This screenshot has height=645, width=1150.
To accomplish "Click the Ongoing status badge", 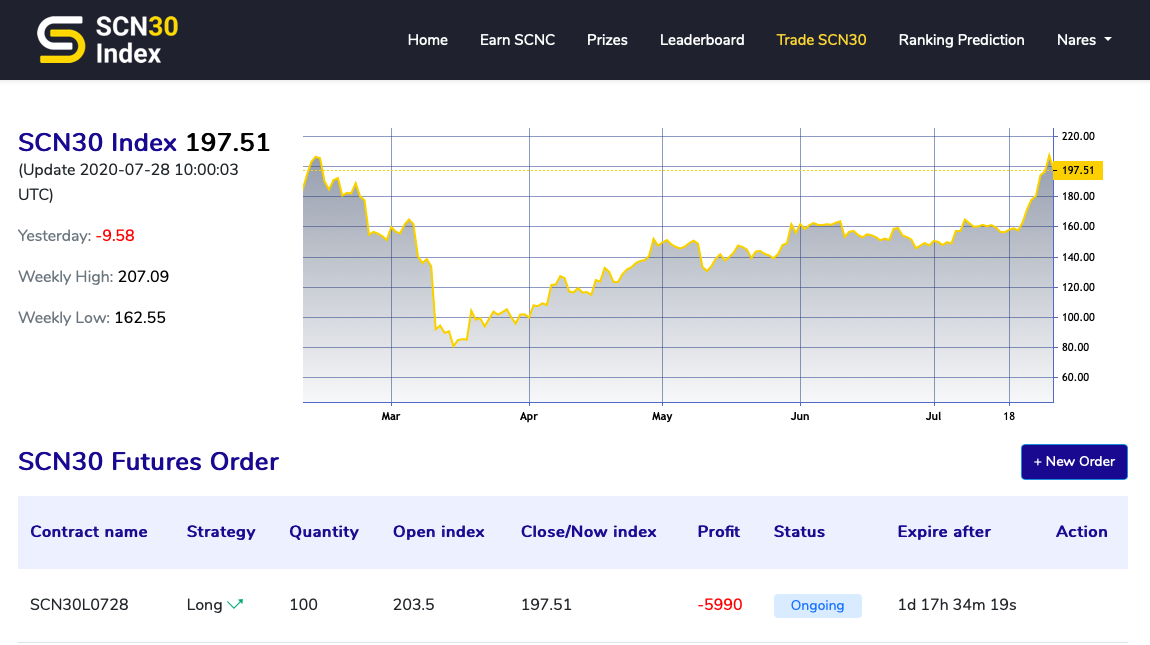I will click(x=817, y=605).
